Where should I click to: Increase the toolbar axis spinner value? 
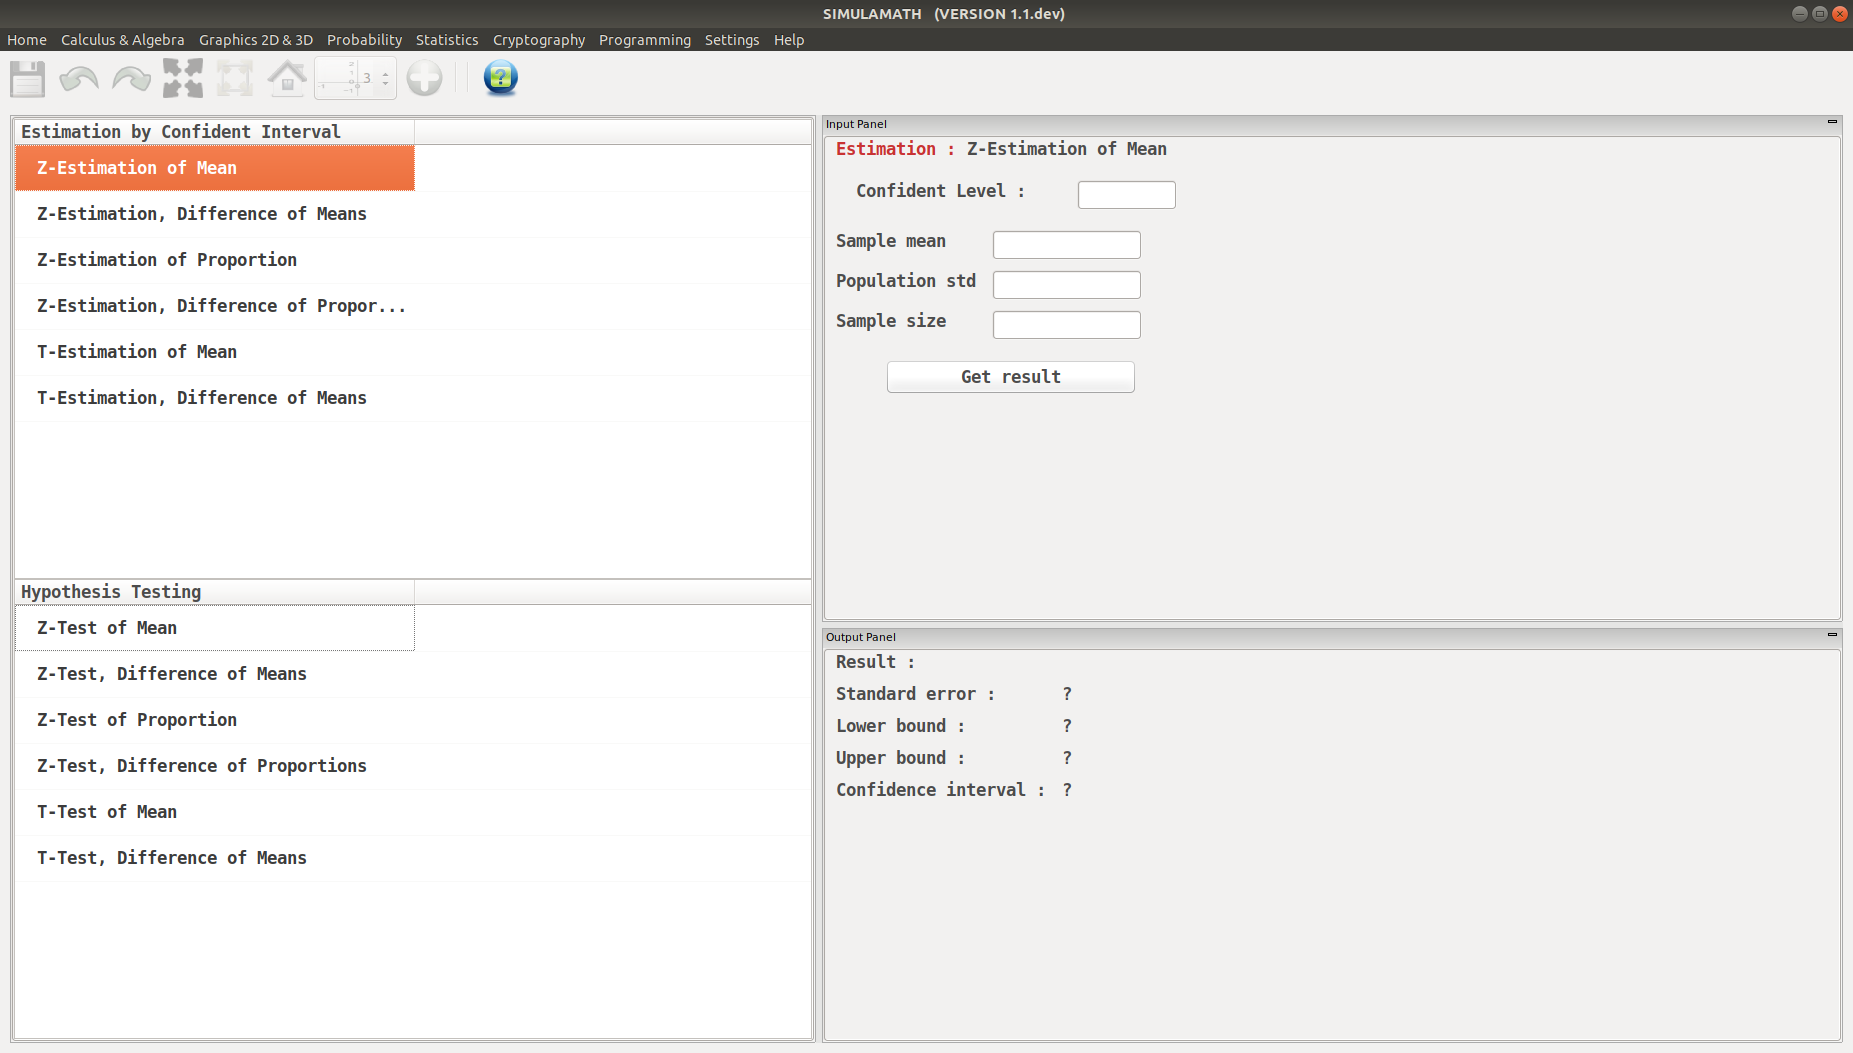pyautogui.click(x=385, y=72)
